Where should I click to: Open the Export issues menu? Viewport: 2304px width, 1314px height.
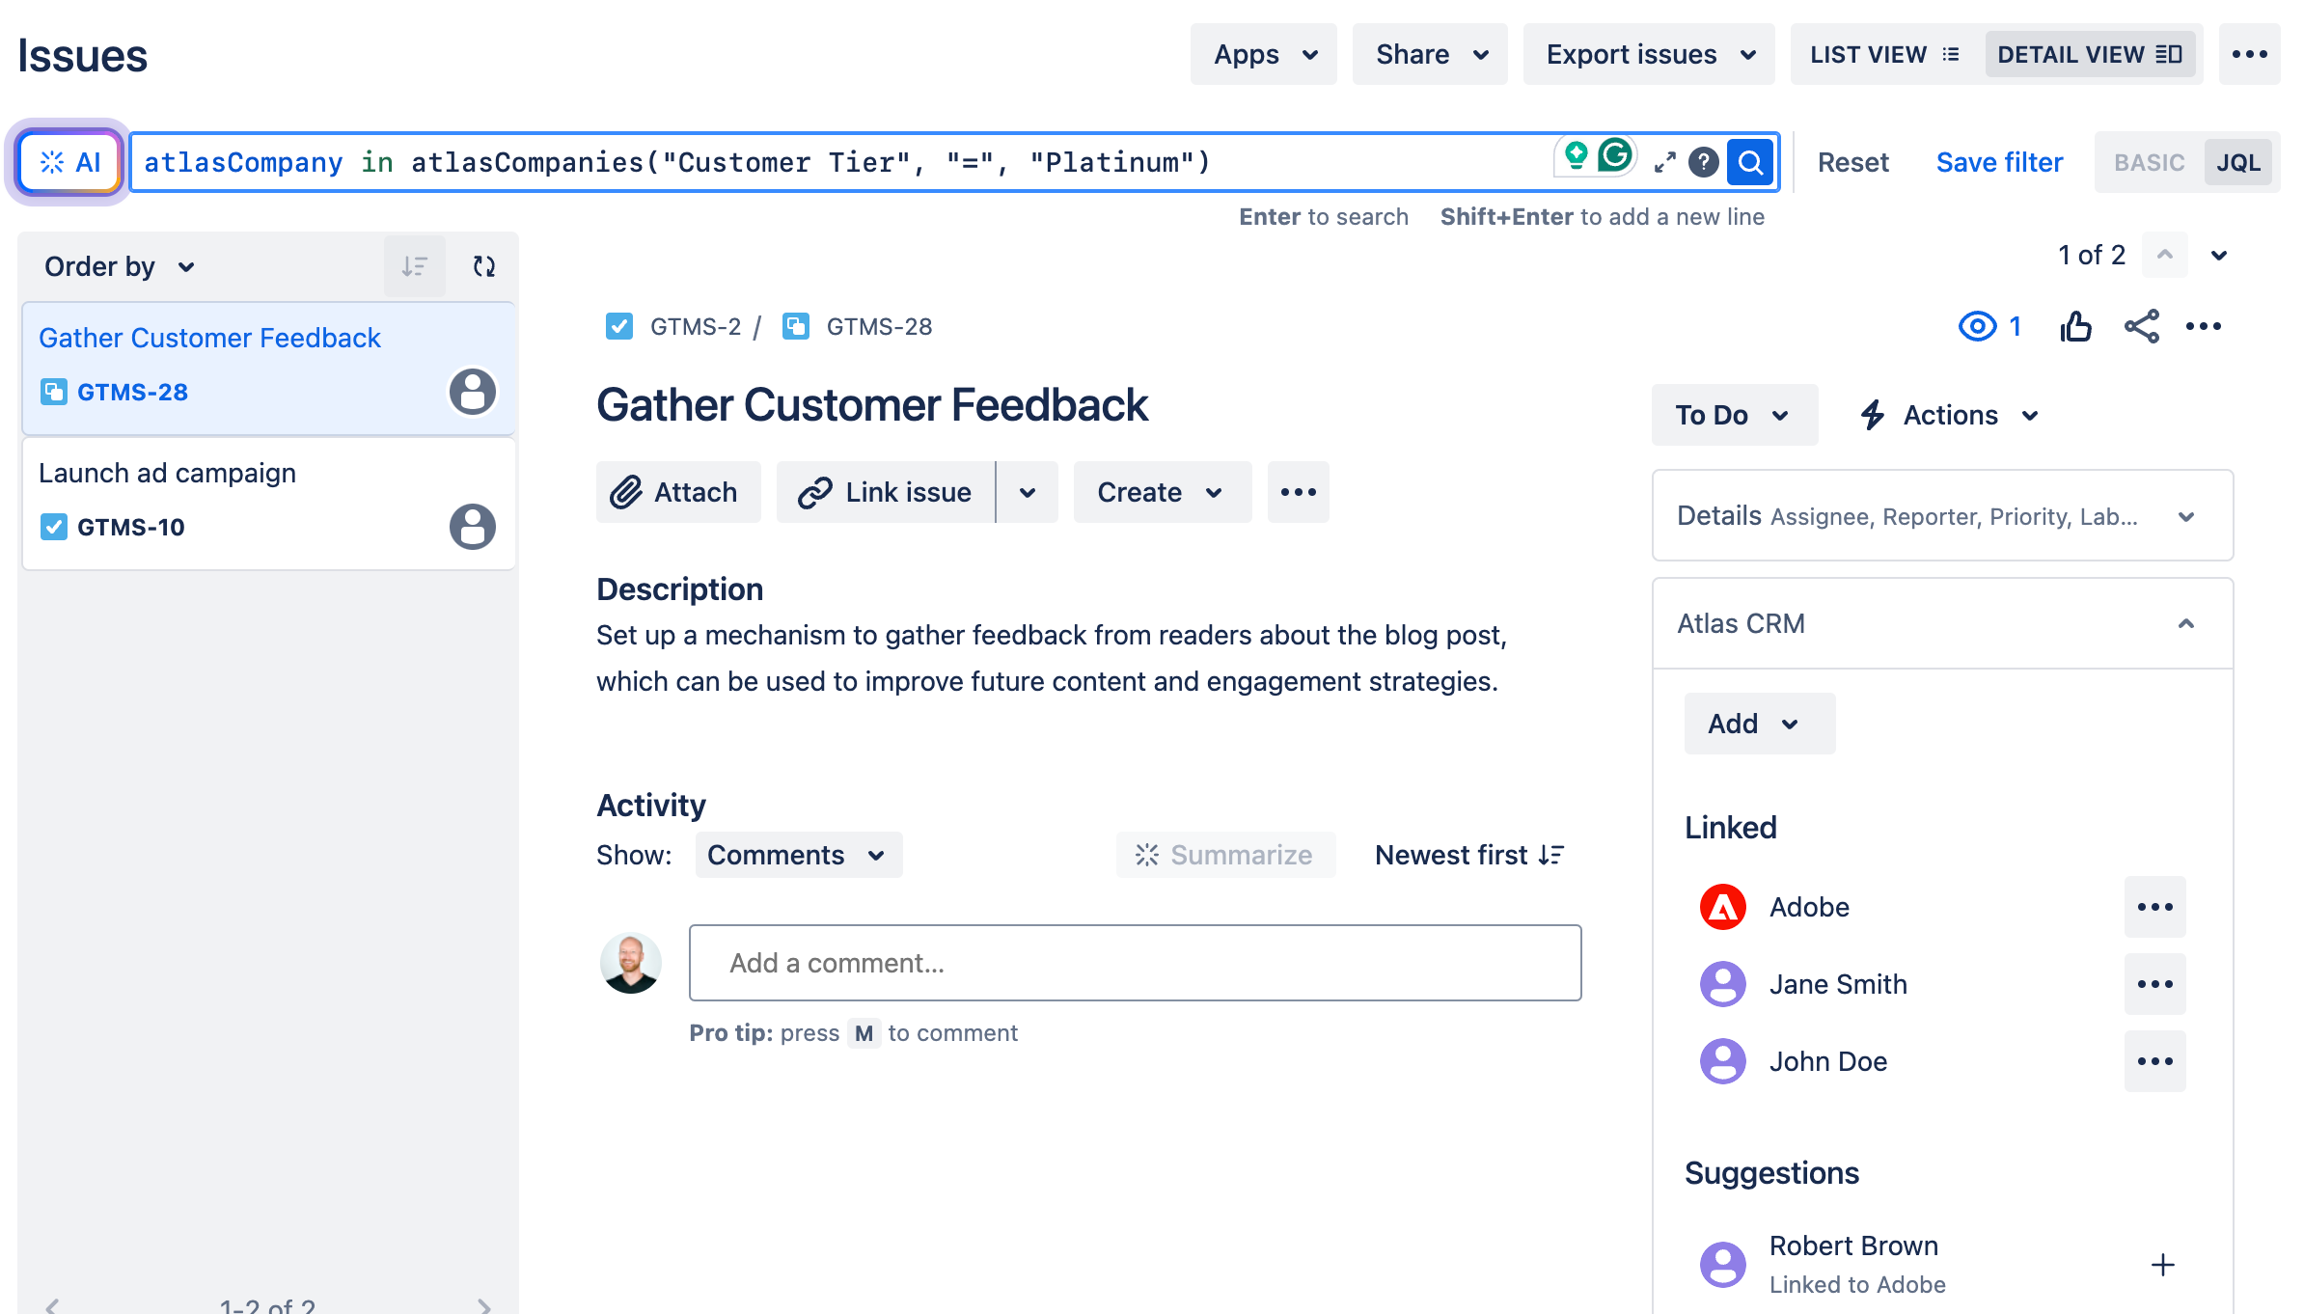(x=1649, y=54)
